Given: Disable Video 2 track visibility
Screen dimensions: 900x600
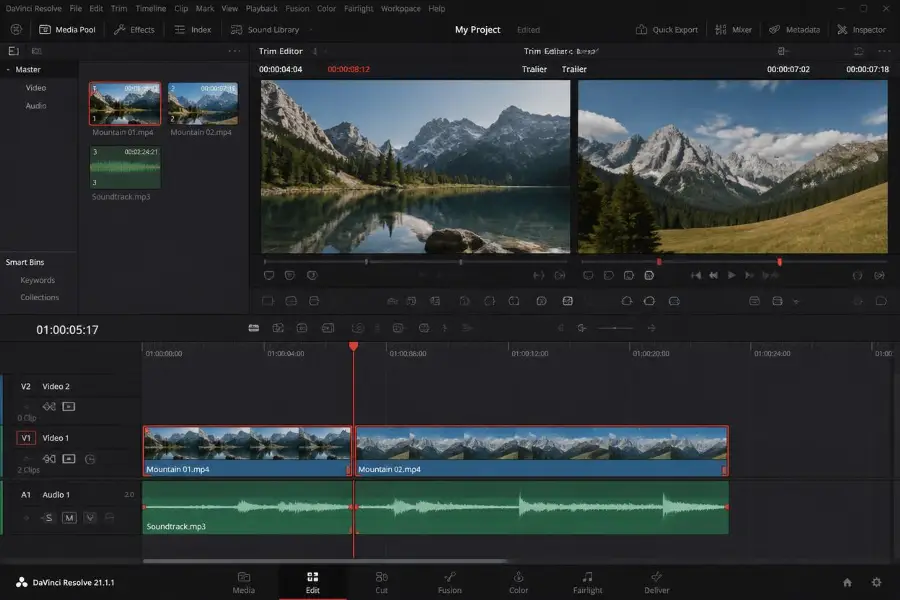Looking at the screenshot, I should point(68,407).
